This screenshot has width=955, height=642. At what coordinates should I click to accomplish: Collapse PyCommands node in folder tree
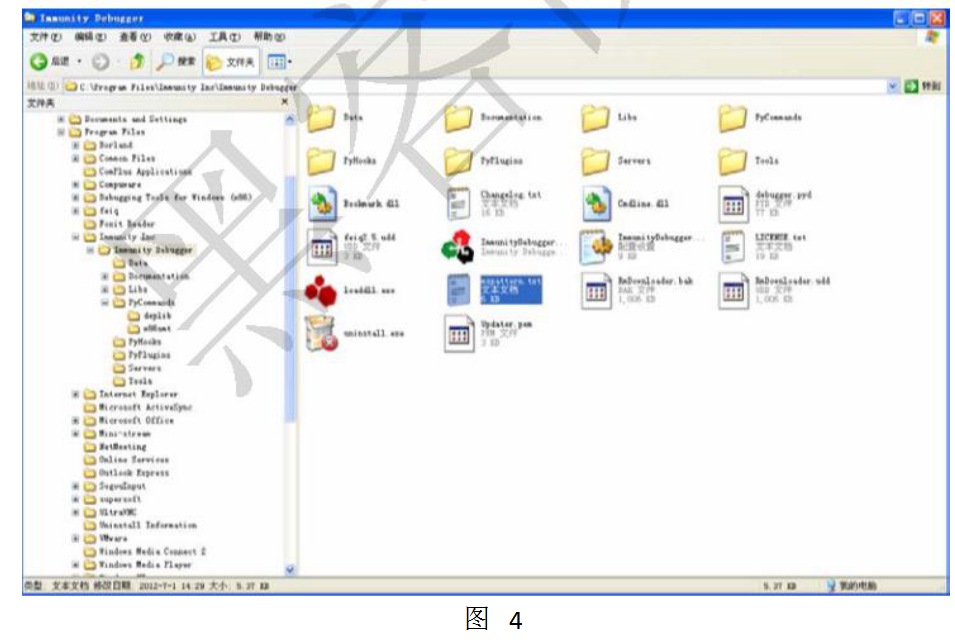(x=105, y=303)
